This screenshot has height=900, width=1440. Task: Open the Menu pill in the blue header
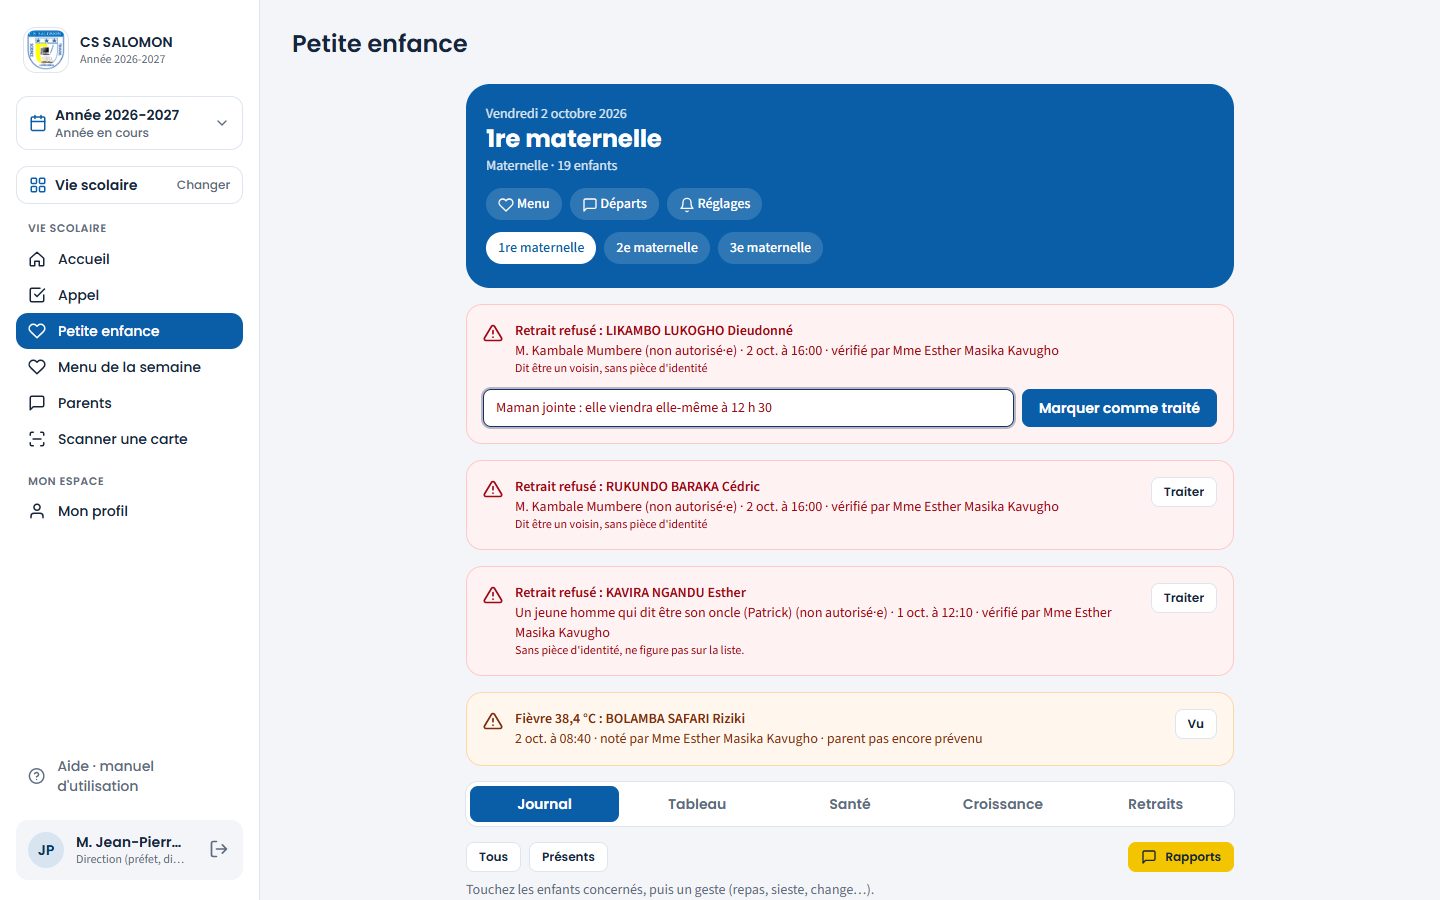(524, 204)
